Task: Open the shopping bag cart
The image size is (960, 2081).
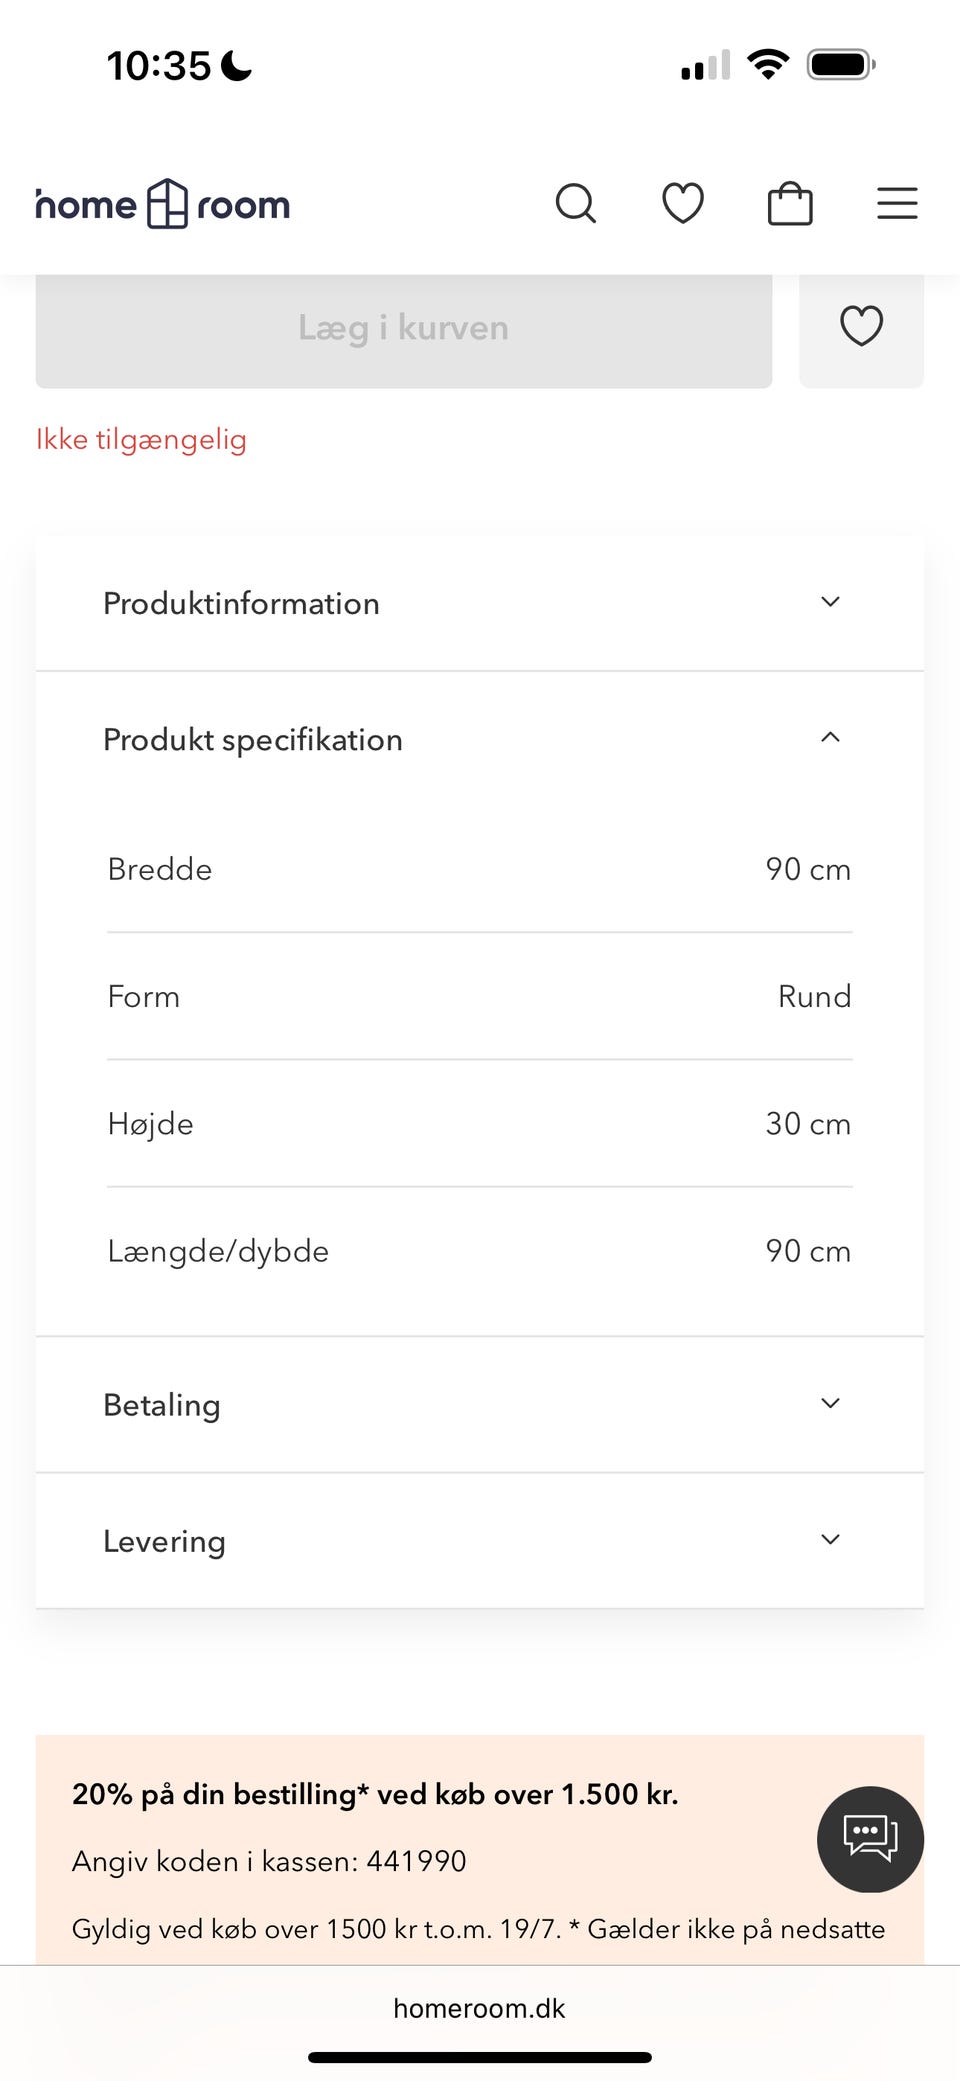Action: [x=790, y=204]
